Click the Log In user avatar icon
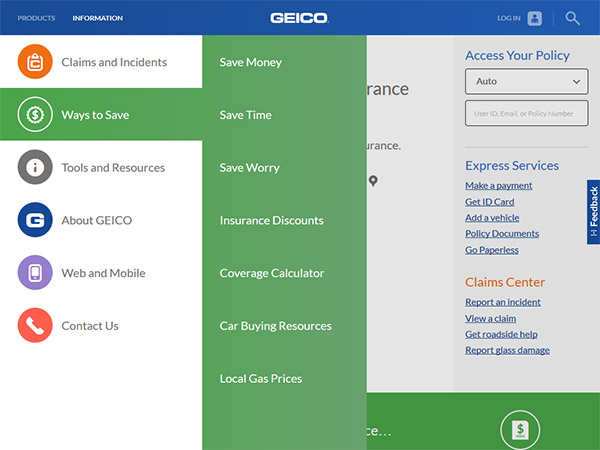 [x=535, y=18]
